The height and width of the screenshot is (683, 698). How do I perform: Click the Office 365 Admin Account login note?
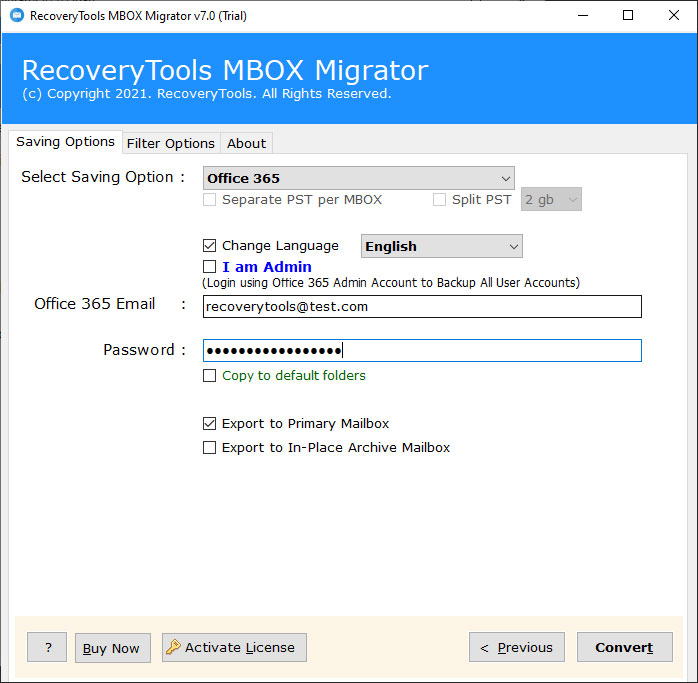point(391,283)
